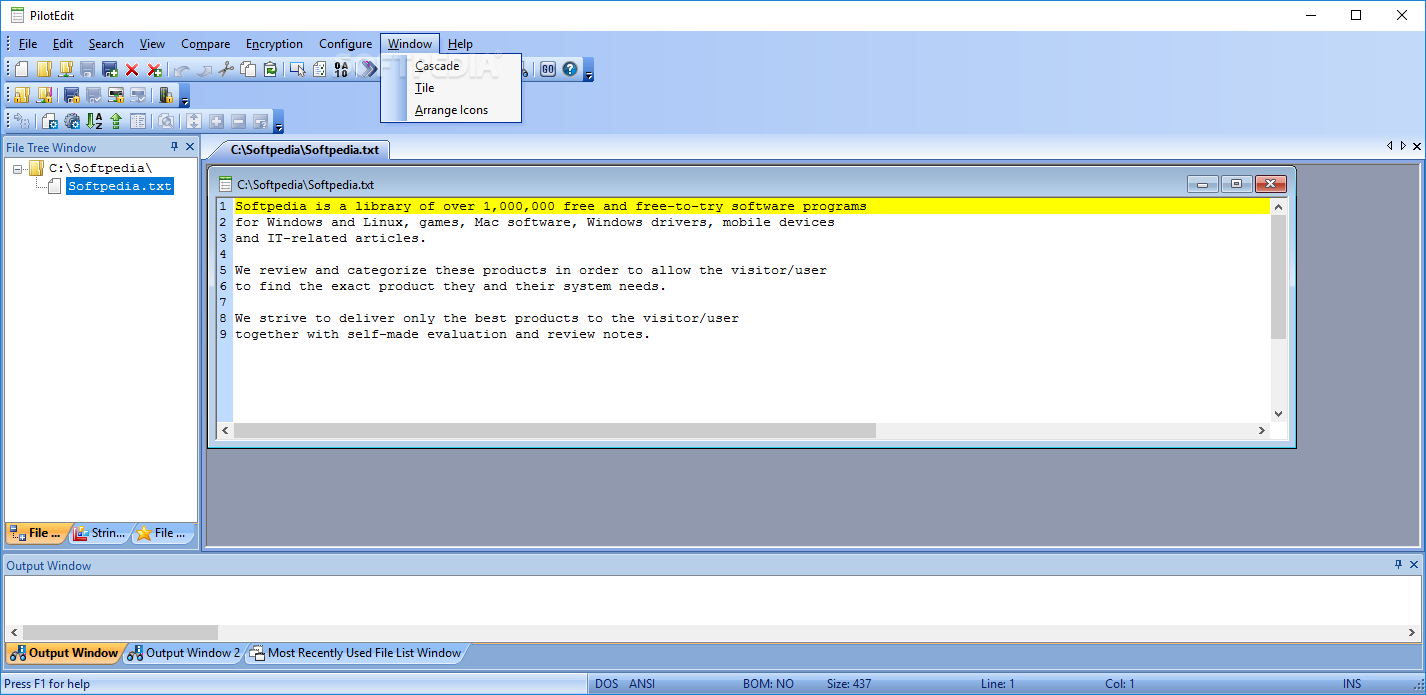
Task: Select the Softpedia.txt tree item
Action: [120, 186]
